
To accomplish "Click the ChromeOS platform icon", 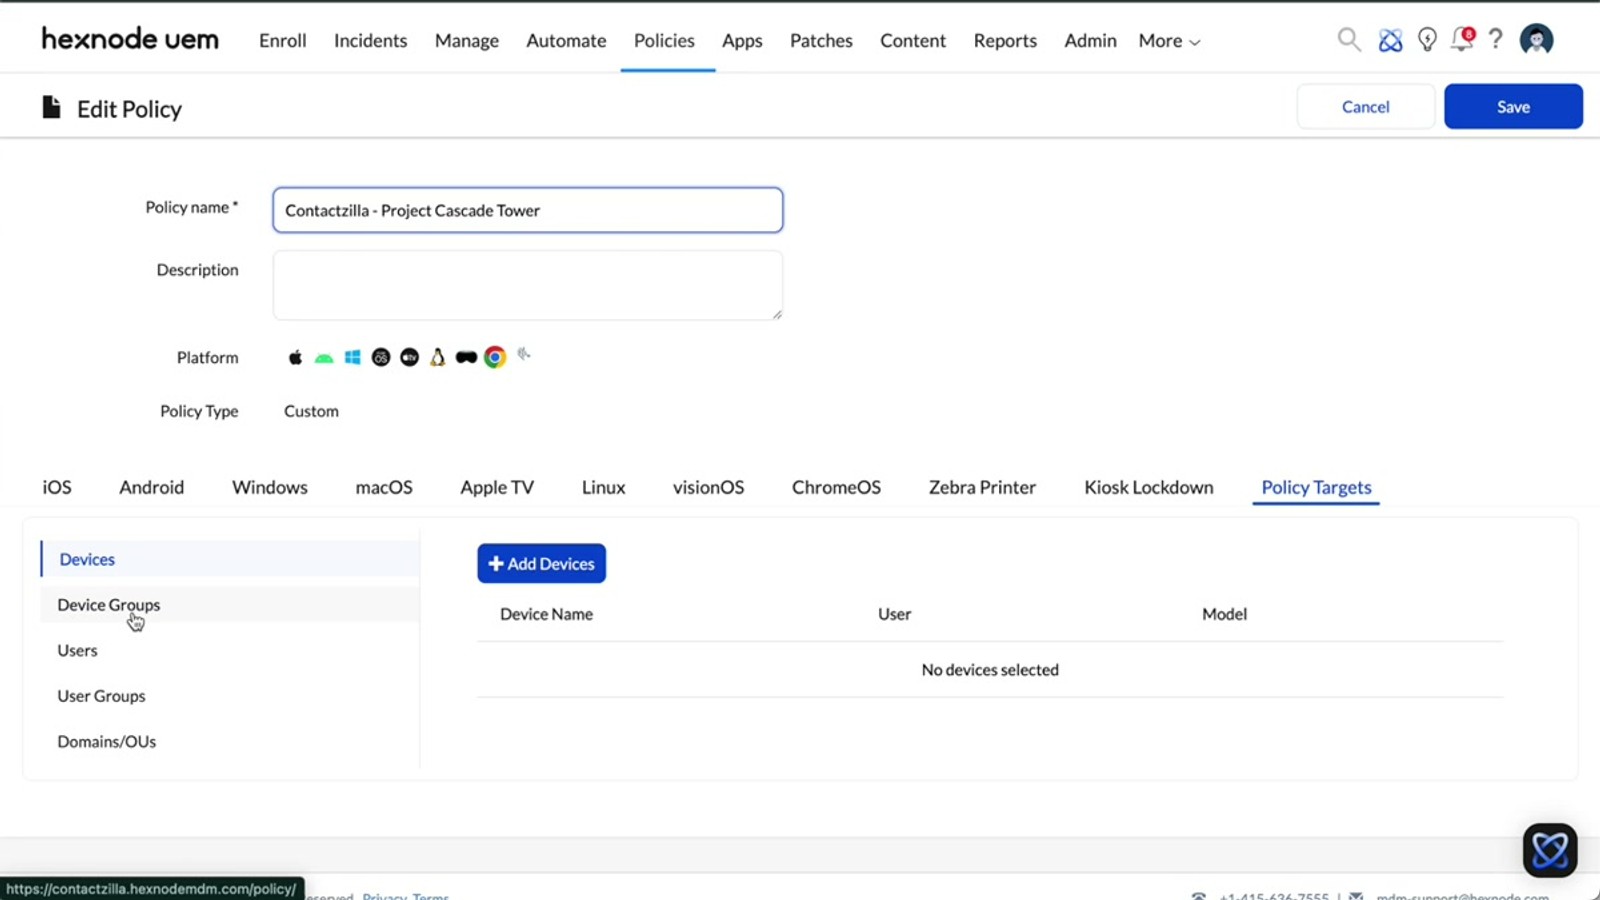I will pyautogui.click(x=495, y=357).
